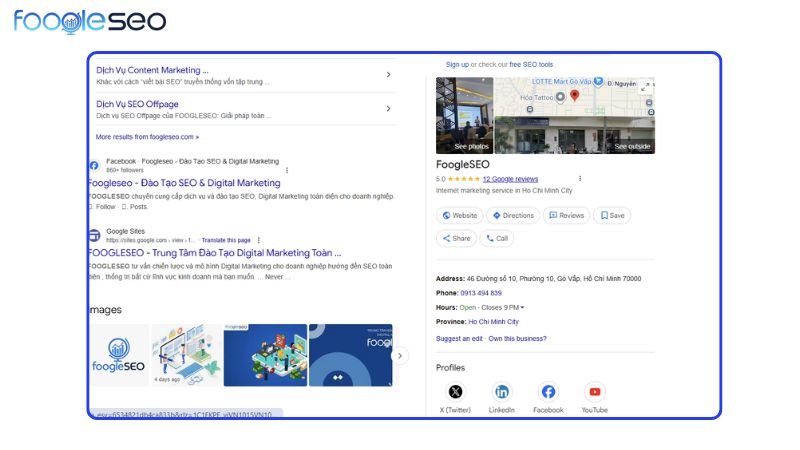800x450 pixels.
Task: Expand the Dịch Vụ Content Marketing result
Action: click(388, 75)
